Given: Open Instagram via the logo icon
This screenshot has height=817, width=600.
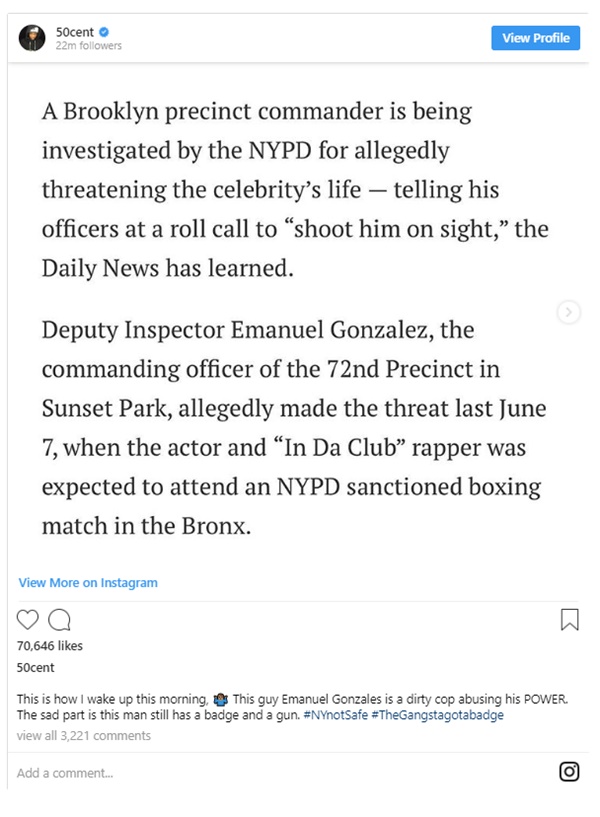Looking at the screenshot, I should pyautogui.click(x=569, y=771).
